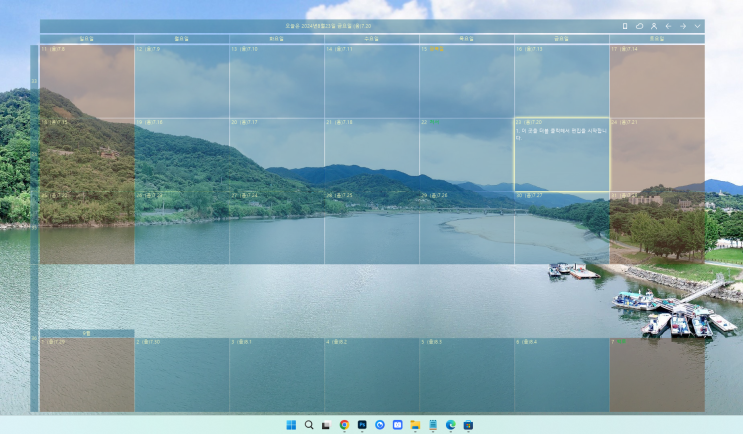Viewport: 743px width, 434px height.
Task: Select the September 5 cell
Action: 467,375
